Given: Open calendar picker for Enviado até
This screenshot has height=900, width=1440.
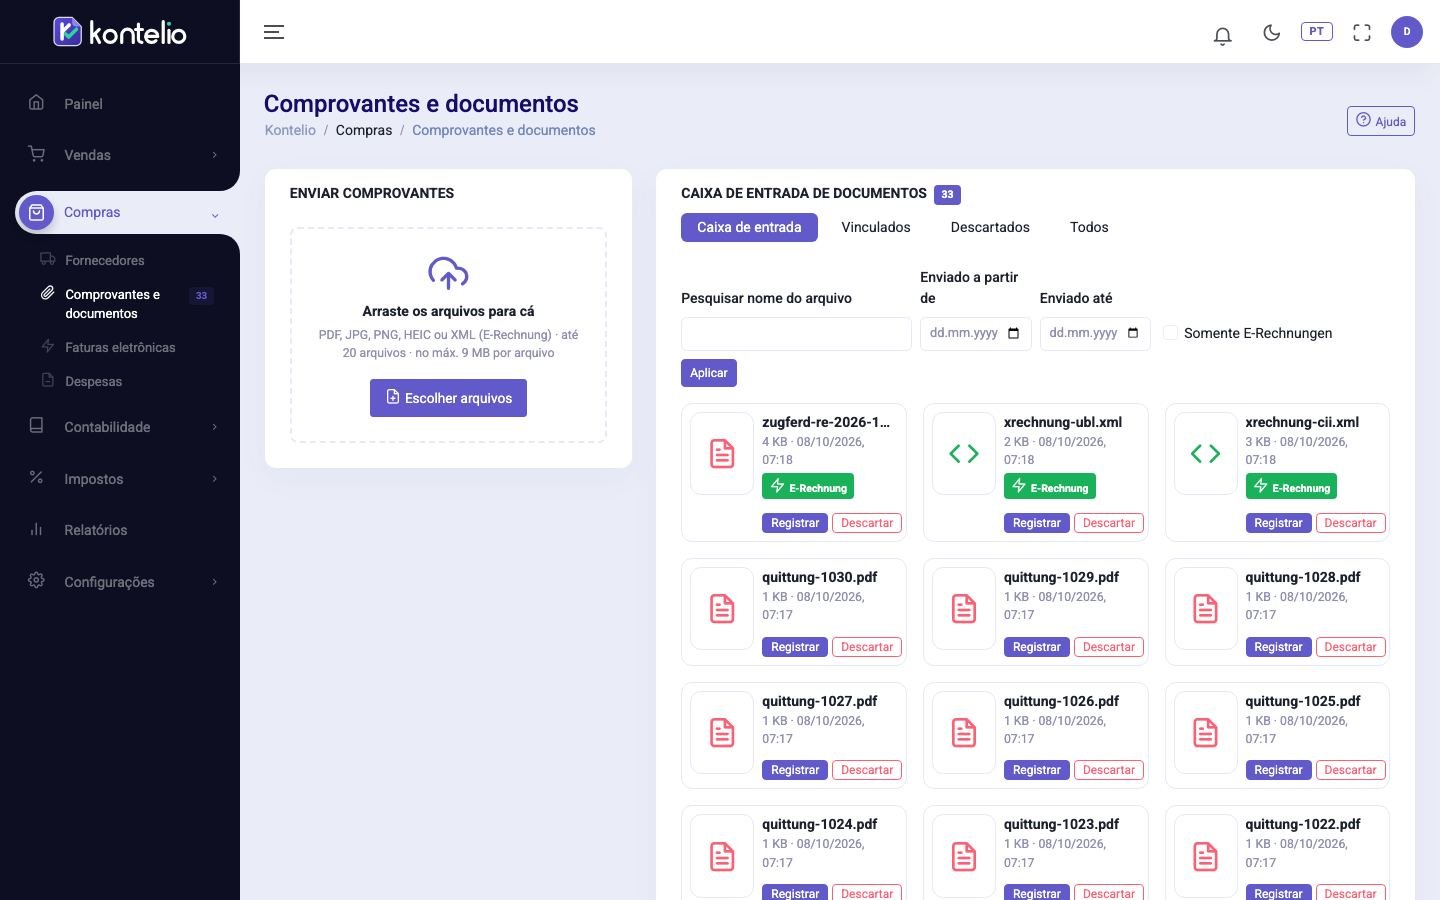Looking at the screenshot, I should [x=1133, y=333].
